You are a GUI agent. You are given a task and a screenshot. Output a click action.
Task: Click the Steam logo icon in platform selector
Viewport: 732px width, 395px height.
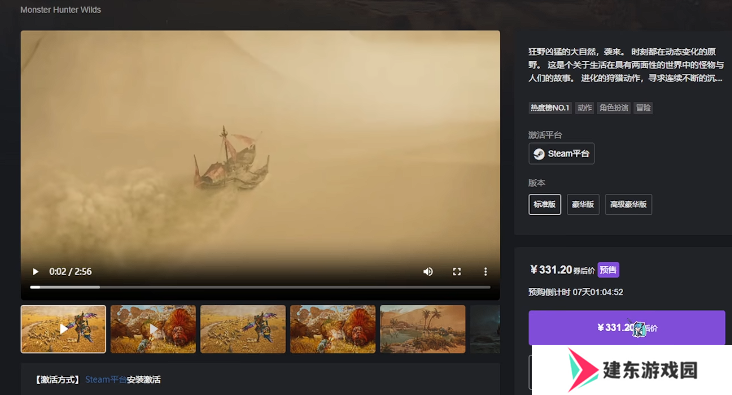pos(539,154)
